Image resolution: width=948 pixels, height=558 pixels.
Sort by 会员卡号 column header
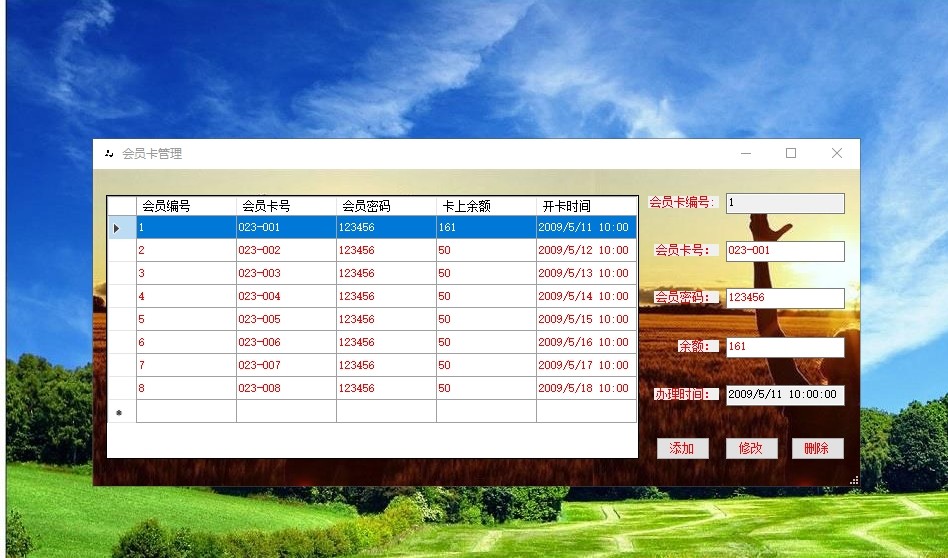click(x=287, y=206)
